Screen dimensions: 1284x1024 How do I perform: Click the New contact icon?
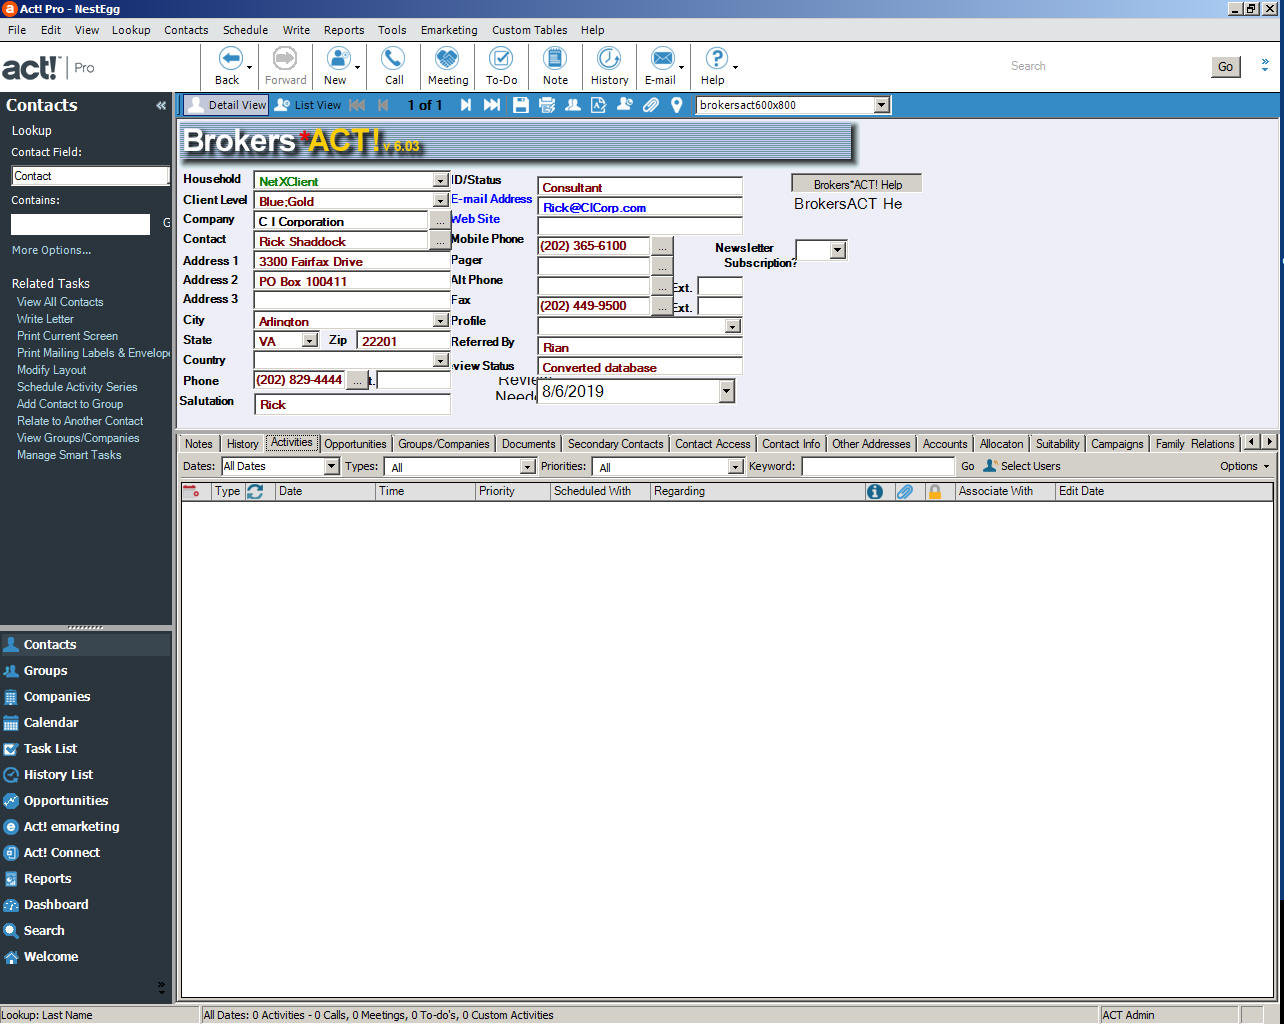338,58
